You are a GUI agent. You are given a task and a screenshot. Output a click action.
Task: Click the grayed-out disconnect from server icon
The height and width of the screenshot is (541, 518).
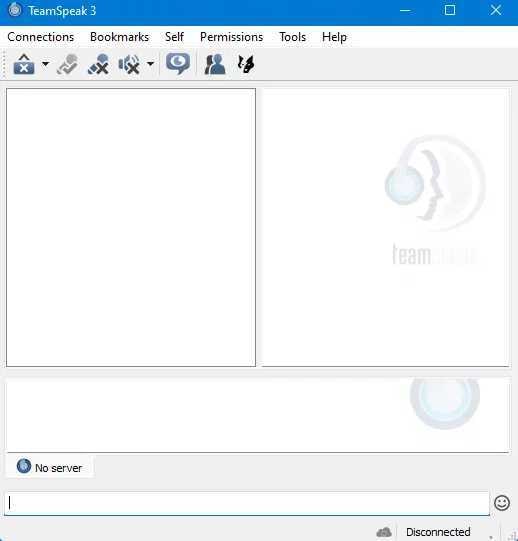[x=68, y=64]
